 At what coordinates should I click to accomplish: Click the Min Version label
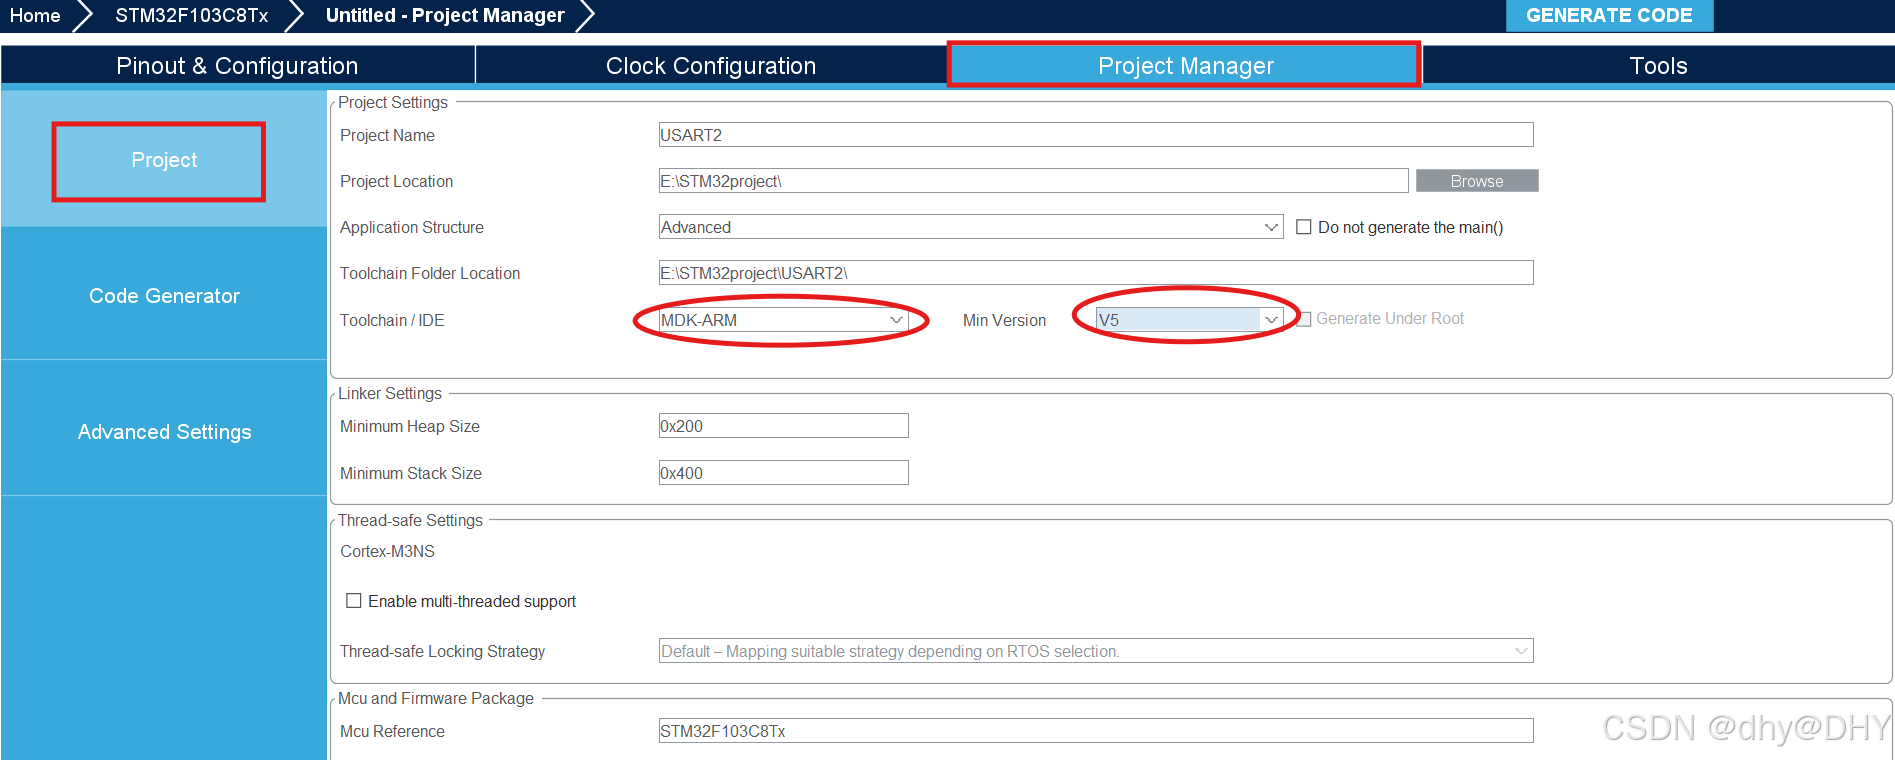pyautogui.click(x=1004, y=320)
